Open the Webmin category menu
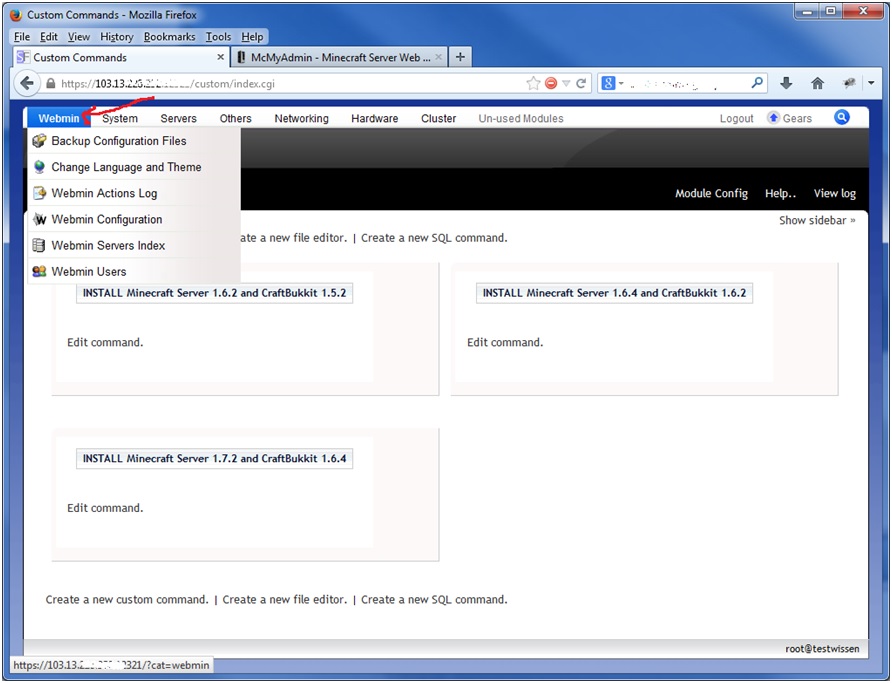 pos(59,118)
